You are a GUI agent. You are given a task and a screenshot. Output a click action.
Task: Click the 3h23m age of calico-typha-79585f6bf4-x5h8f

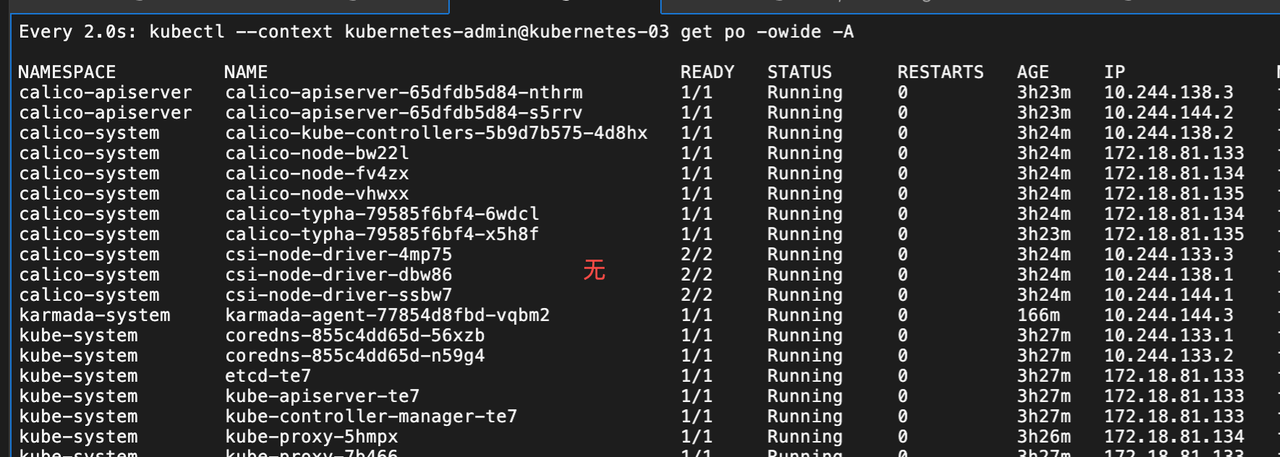pos(1044,234)
